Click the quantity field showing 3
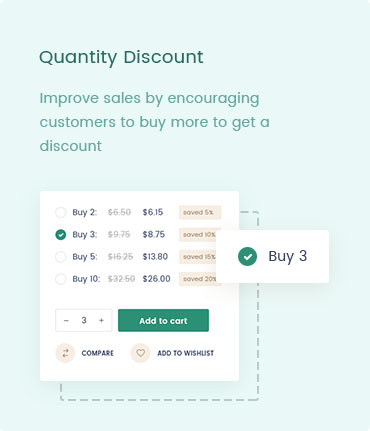 (x=84, y=320)
